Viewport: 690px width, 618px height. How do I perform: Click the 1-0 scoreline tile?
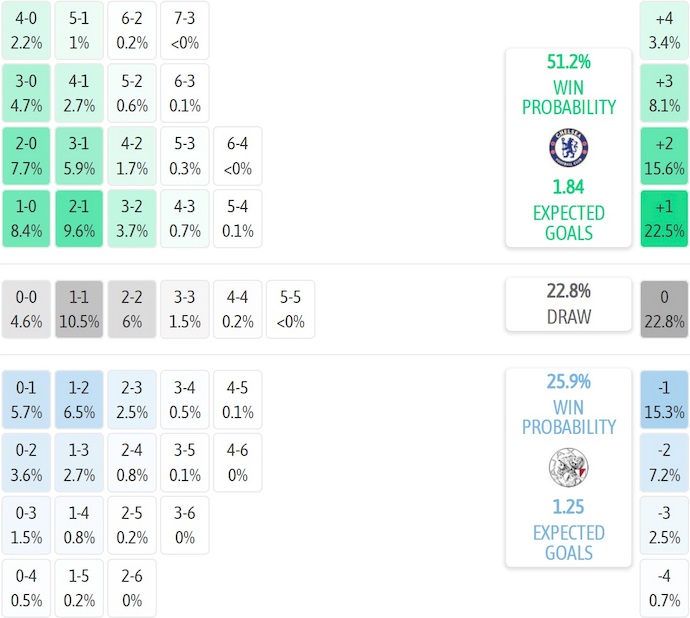pos(26,218)
